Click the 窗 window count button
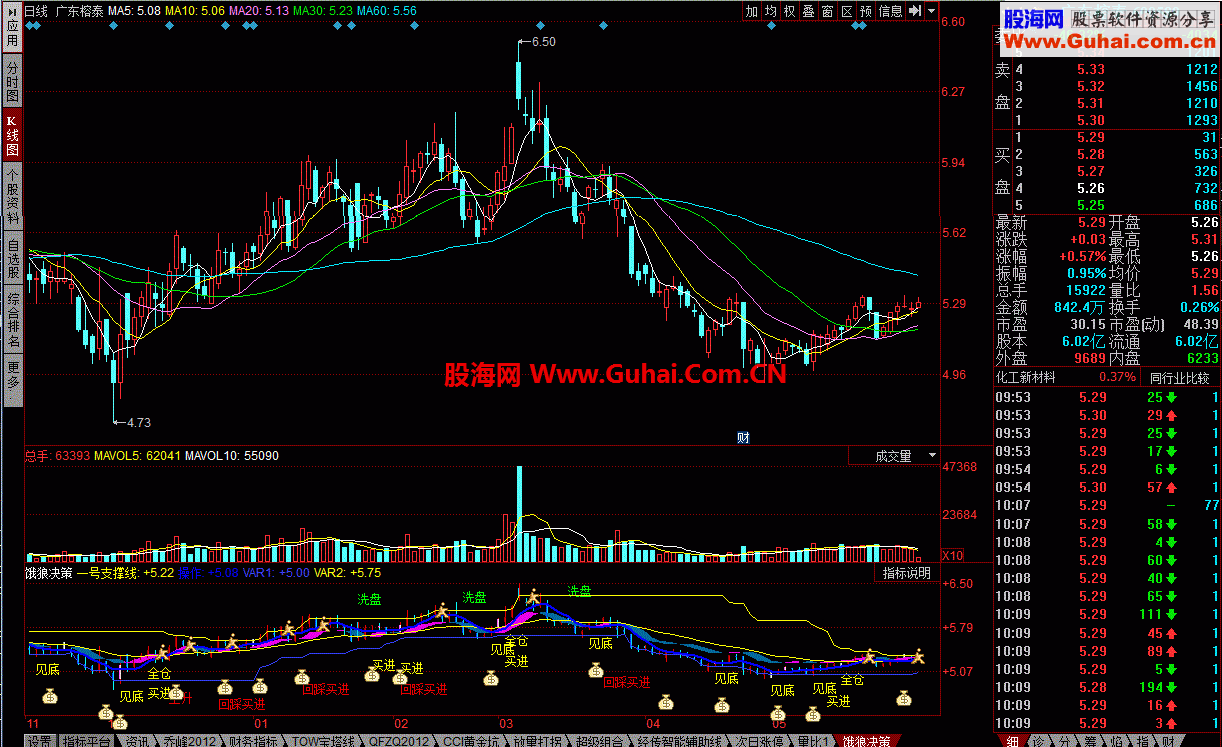 coord(828,11)
